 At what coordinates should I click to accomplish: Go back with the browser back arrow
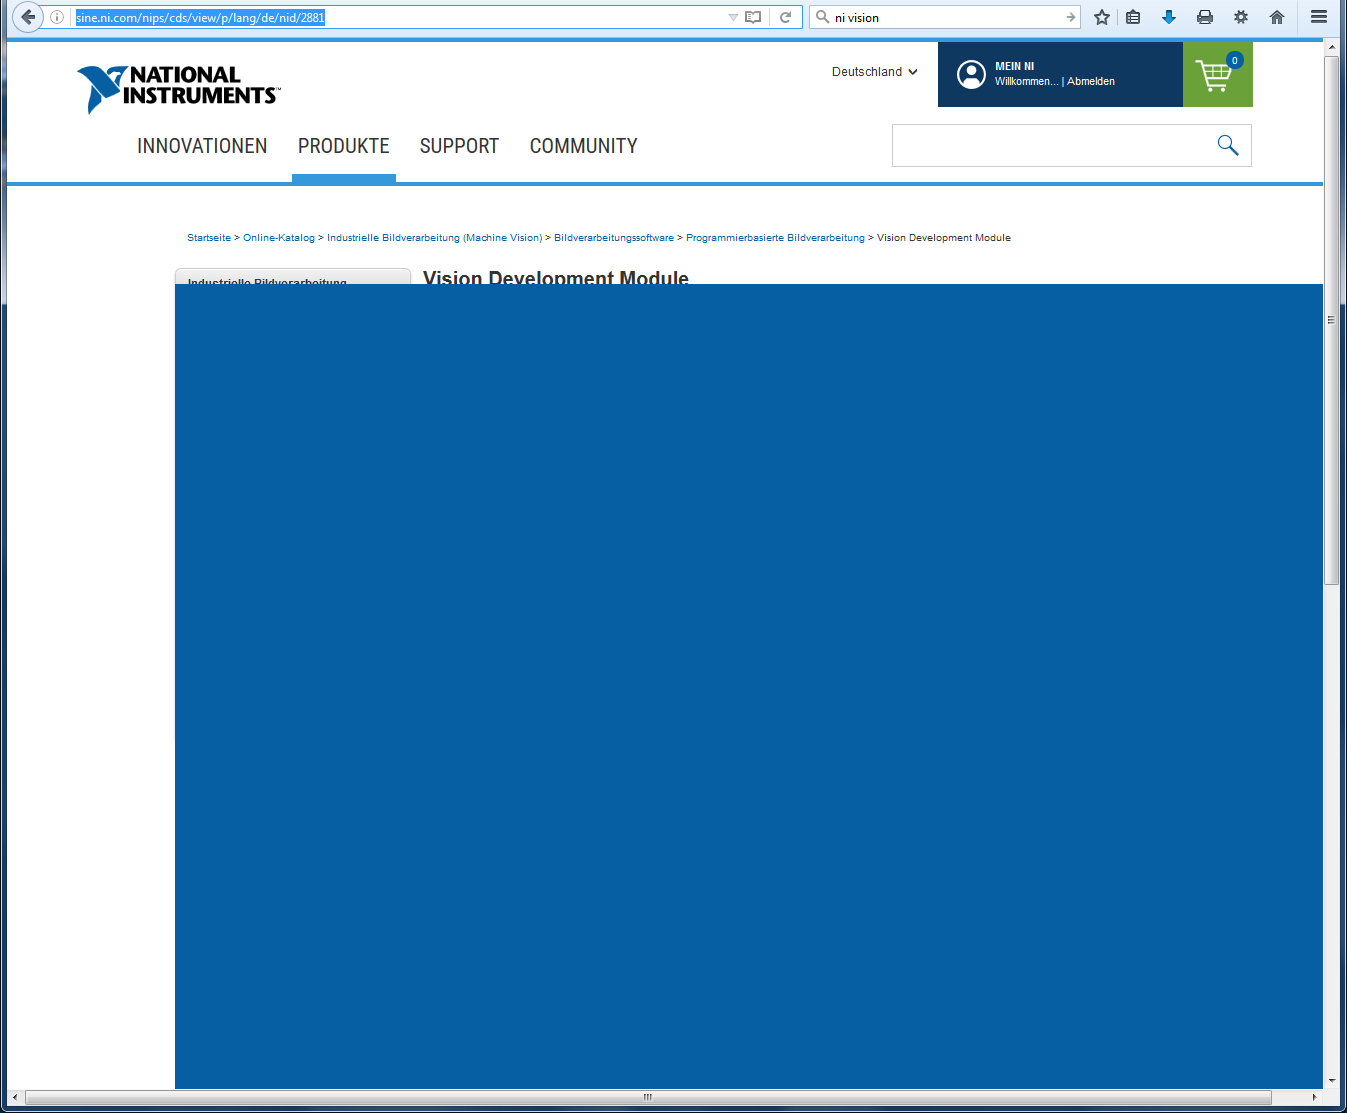pos(28,17)
